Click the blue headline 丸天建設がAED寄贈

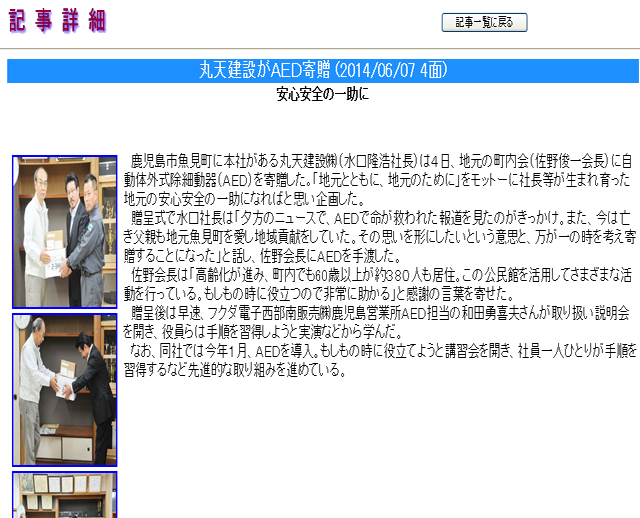(323, 71)
